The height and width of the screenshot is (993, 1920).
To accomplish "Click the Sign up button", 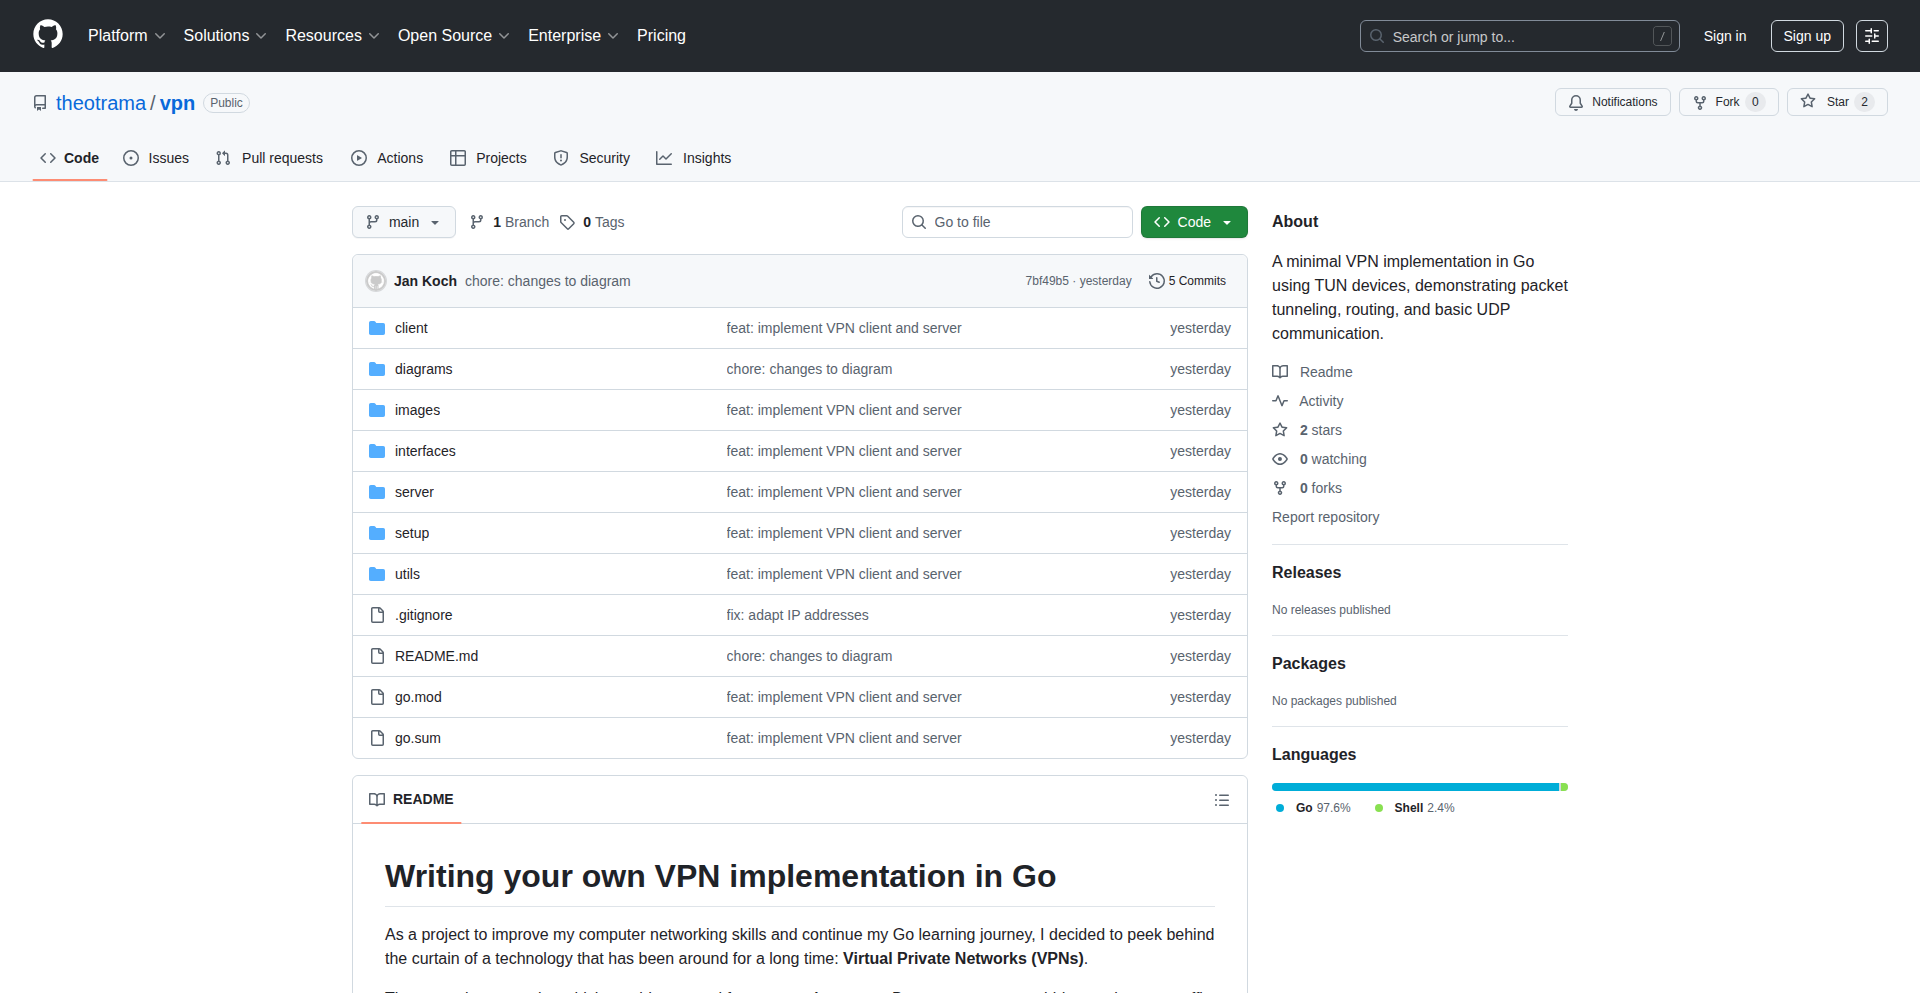I will click(x=1806, y=36).
